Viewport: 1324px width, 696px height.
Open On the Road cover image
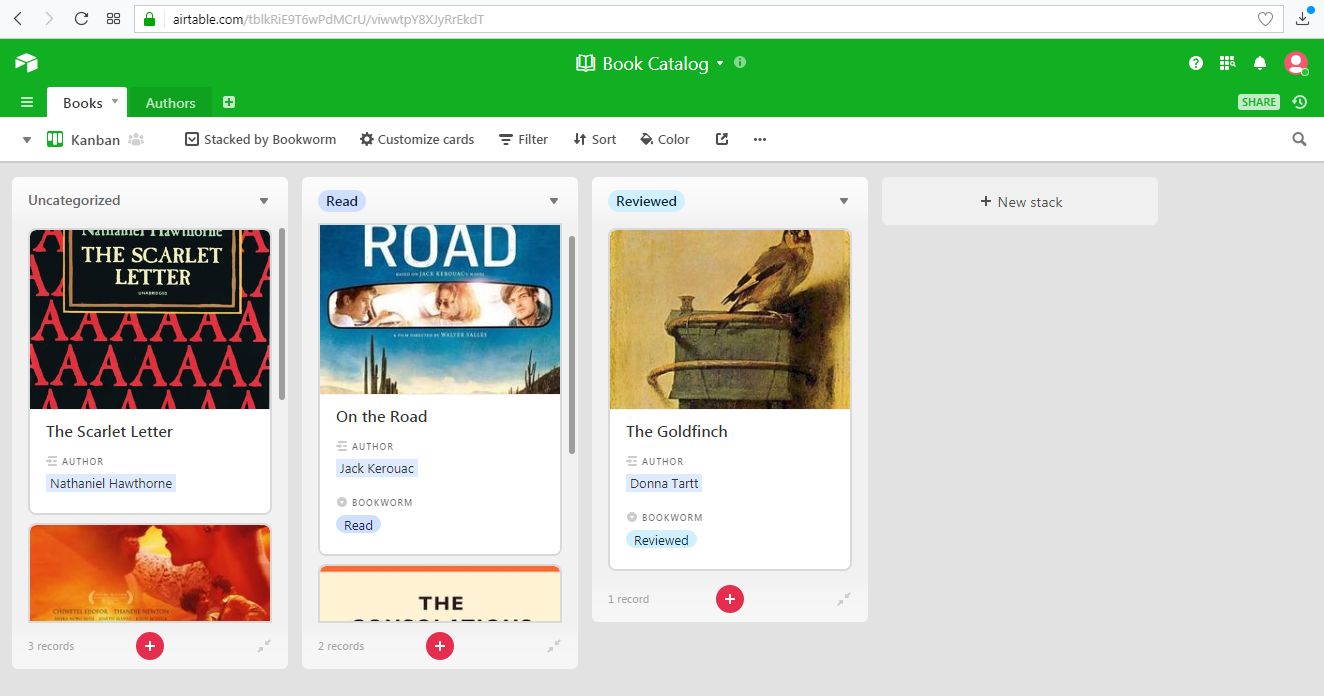click(440, 309)
